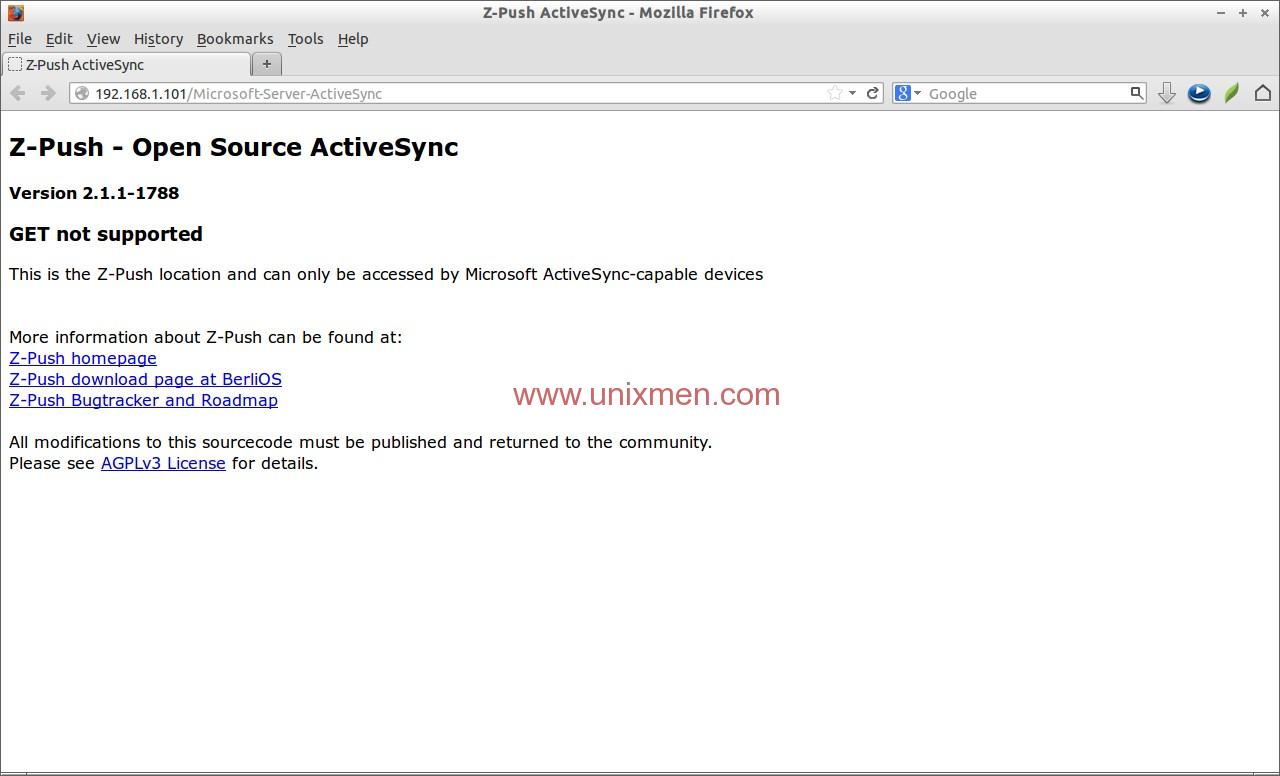Click the search magnifier icon
Image resolution: width=1280 pixels, height=776 pixels.
(x=1136, y=93)
